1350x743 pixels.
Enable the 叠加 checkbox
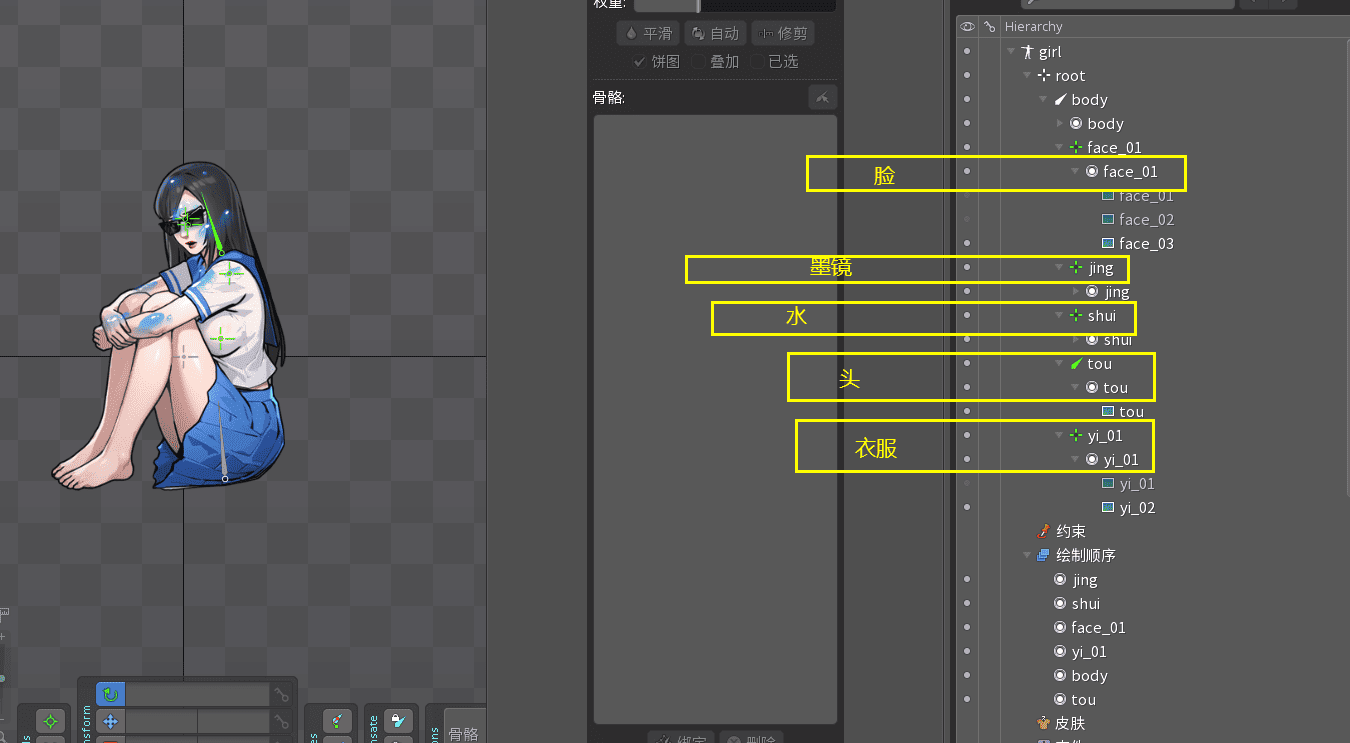click(x=699, y=62)
